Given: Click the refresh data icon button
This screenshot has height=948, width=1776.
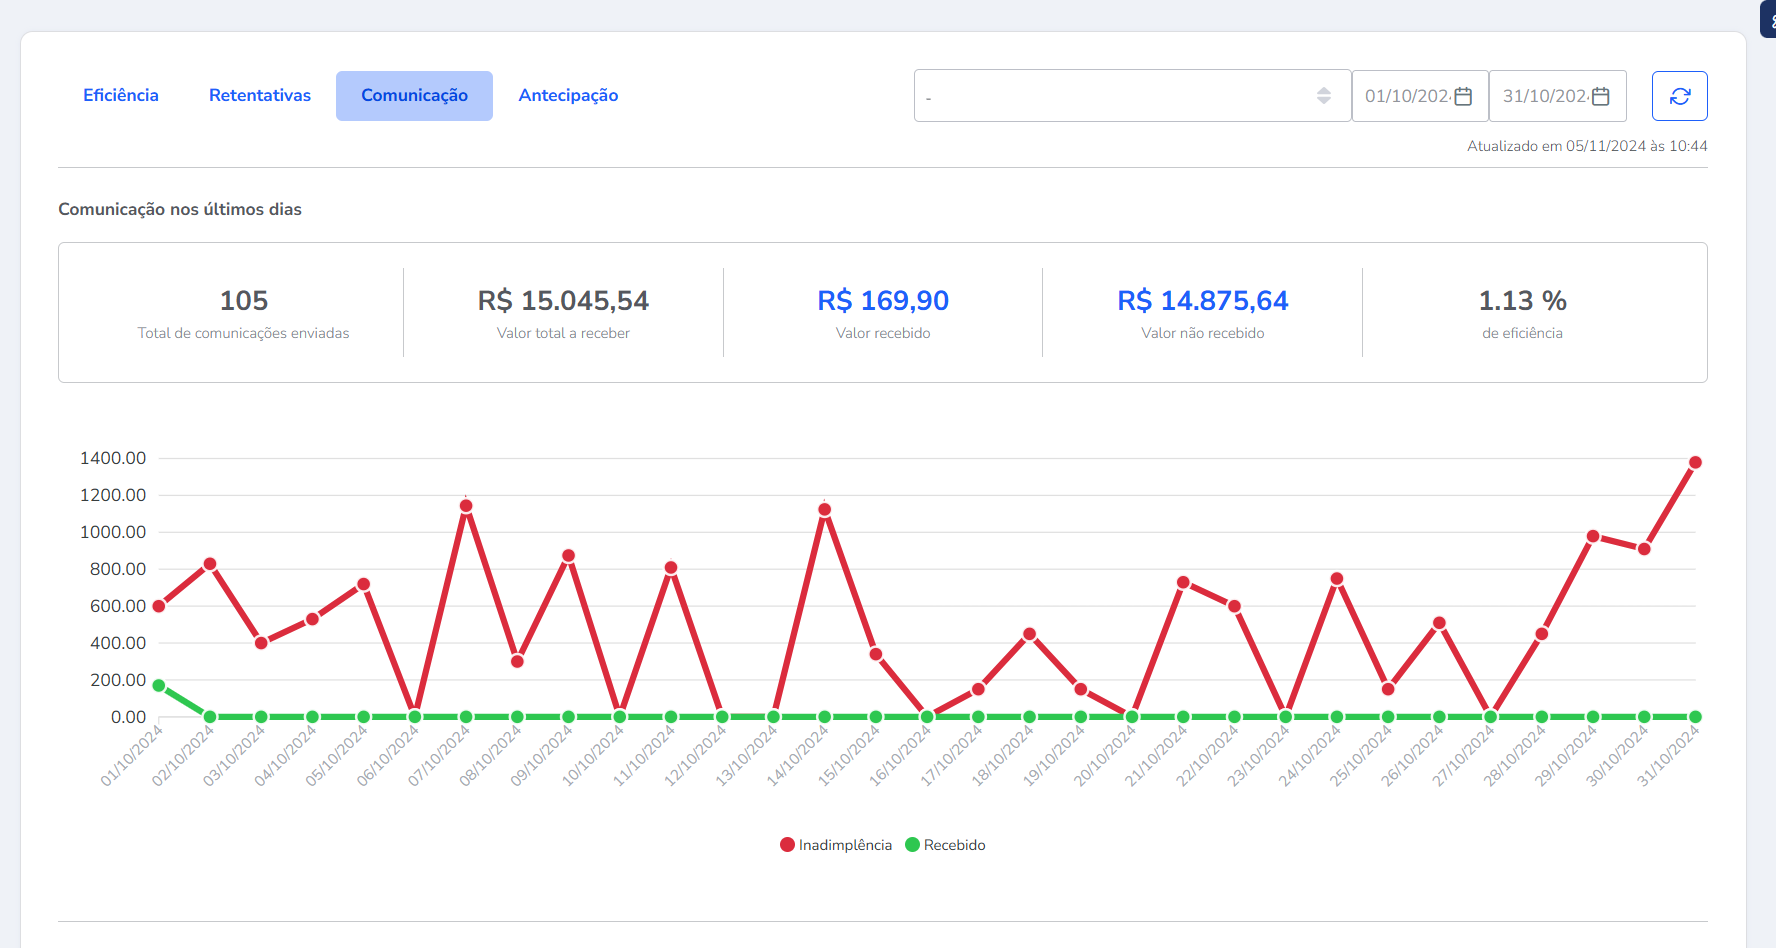Looking at the screenshot, I should tap(1679, 96).
